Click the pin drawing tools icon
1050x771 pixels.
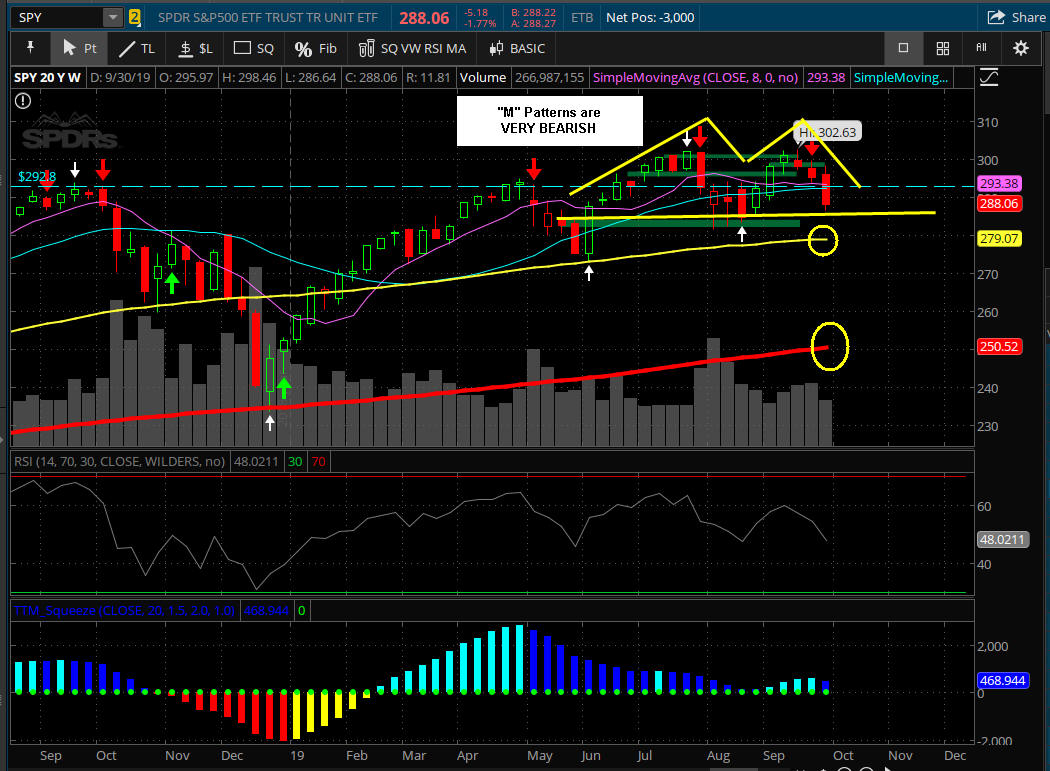click(31, 48)
